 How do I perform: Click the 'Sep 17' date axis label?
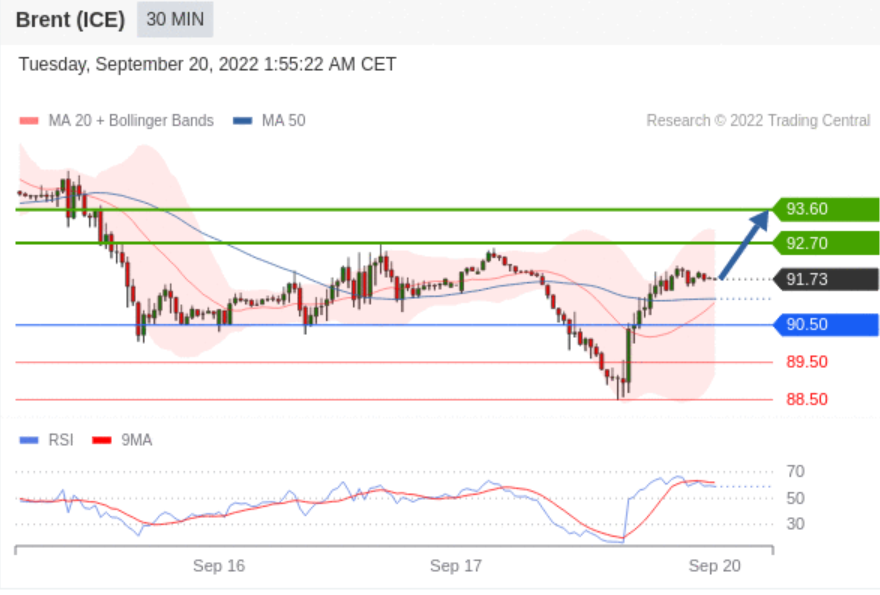click(456, 566)
